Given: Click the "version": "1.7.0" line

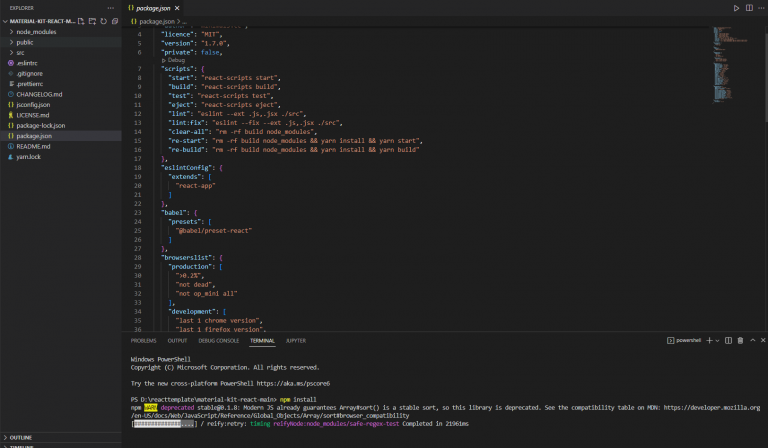Looking at the screenshot, I should 195,44.
